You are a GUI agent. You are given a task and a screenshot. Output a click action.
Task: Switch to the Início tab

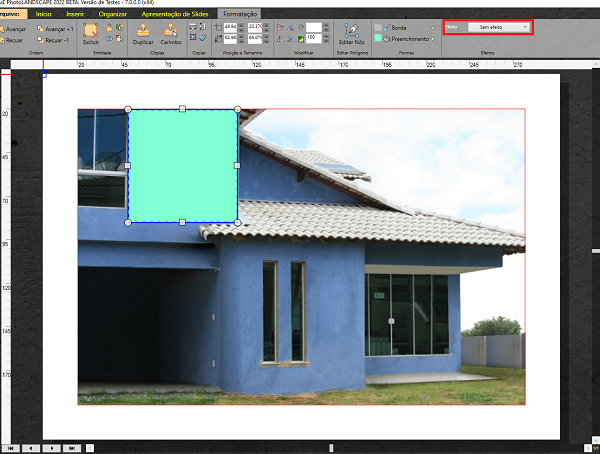pyautogui.click(x=43, y=14)
